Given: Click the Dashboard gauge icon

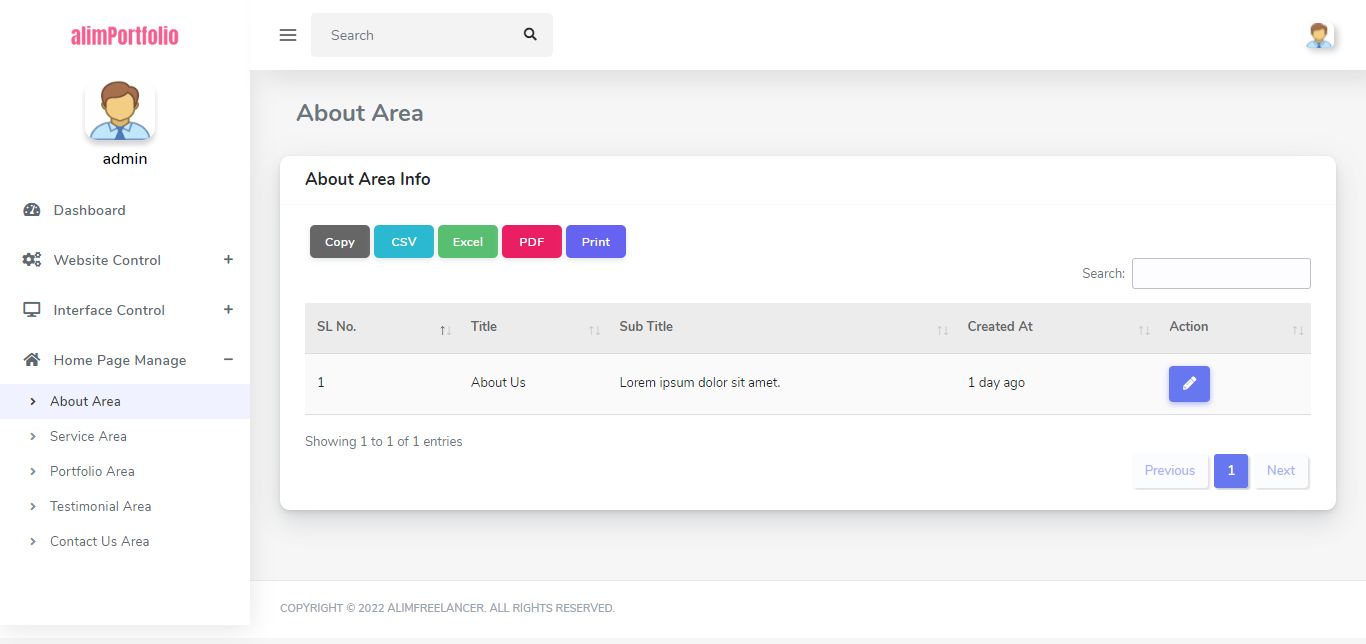Looking at the screenshot, I should 31,210.
